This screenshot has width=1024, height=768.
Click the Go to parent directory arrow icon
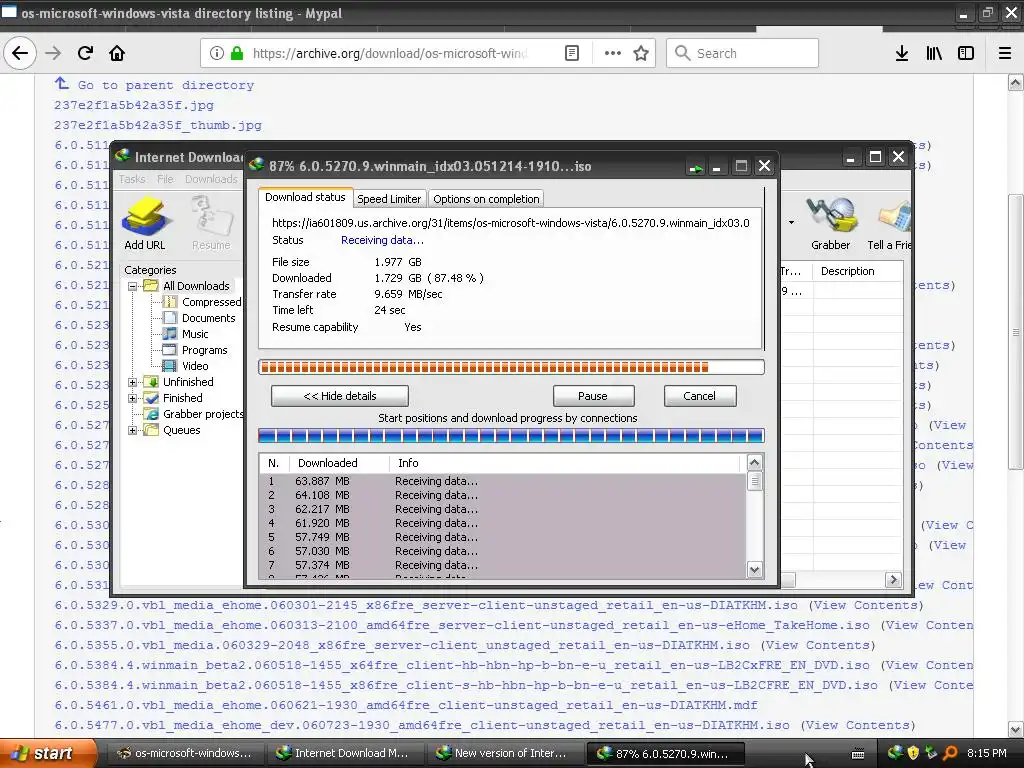pos(61,83)
